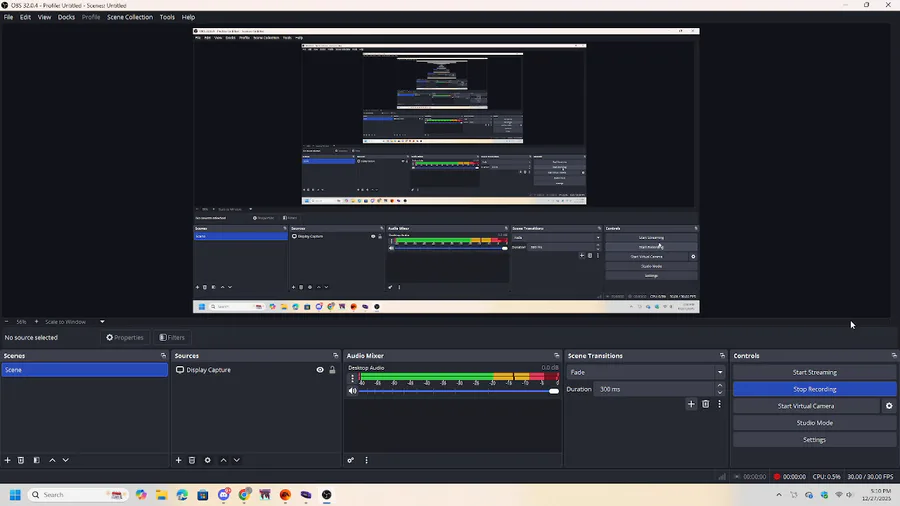Select Scene in Scenes list
This screenshot has width=900, height=506.
[x=84, y=370]
